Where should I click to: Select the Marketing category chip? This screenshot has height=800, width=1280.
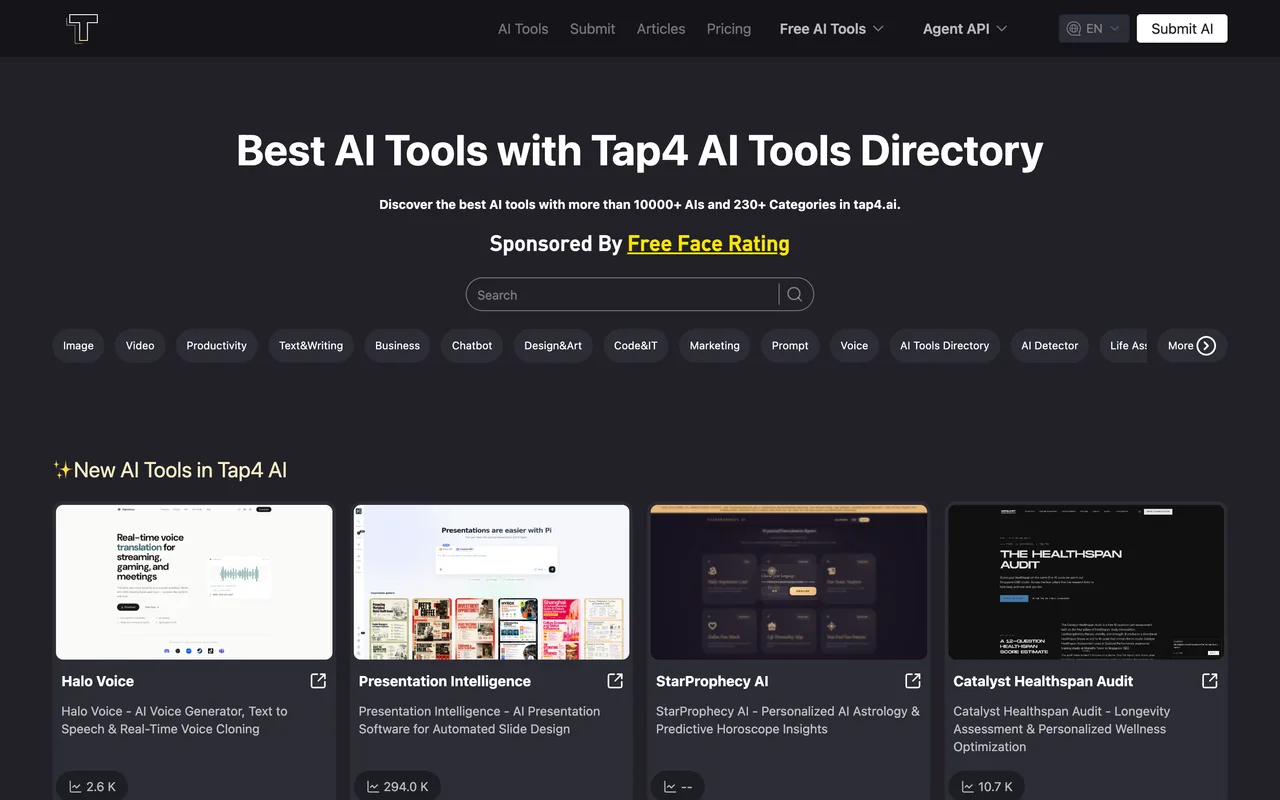[715, 346]
